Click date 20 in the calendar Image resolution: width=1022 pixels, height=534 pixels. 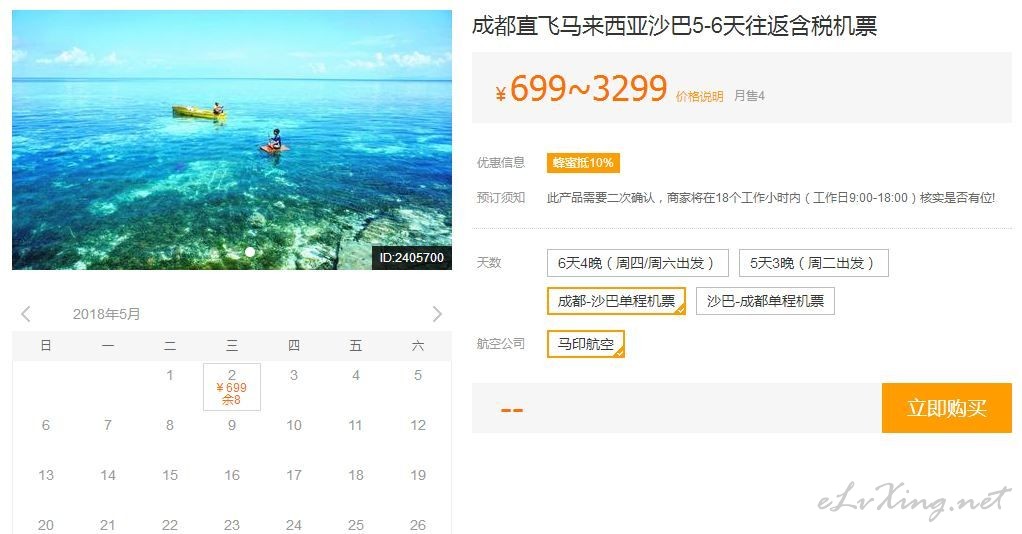[x=46, y=524]
